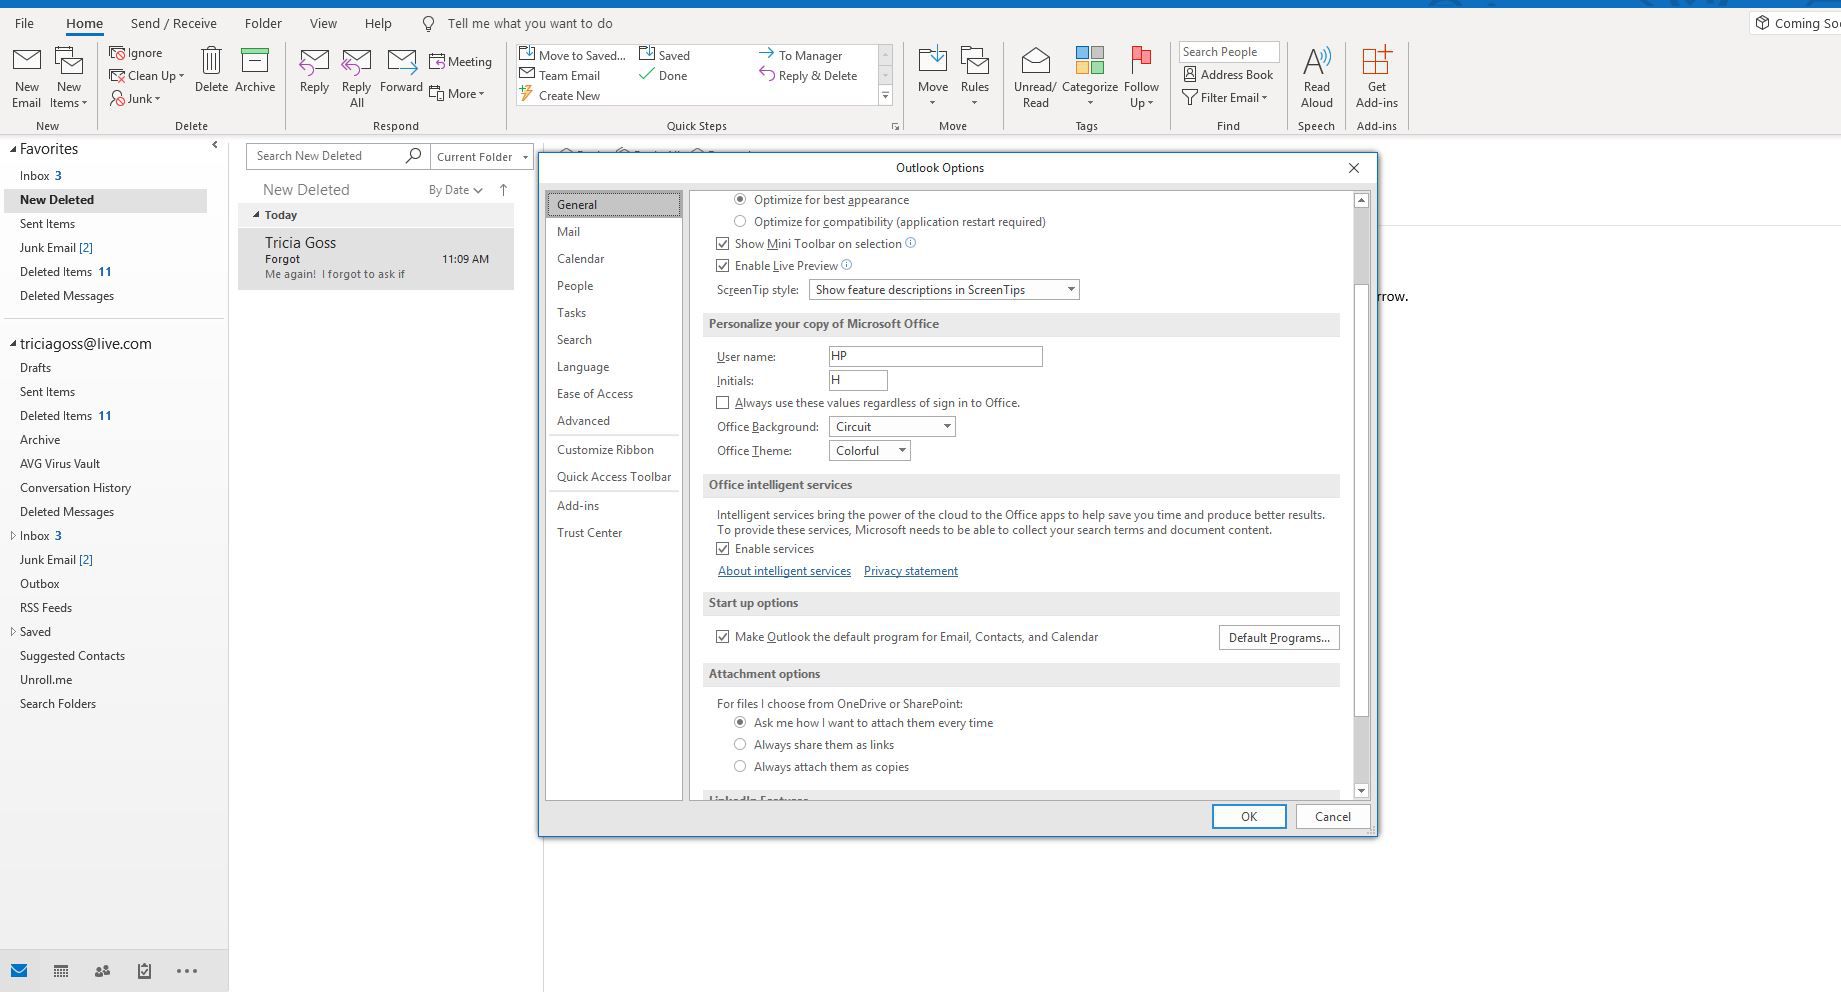Click the Delete trash can icon
This screenshot has height=992, width=1841.
211,60
